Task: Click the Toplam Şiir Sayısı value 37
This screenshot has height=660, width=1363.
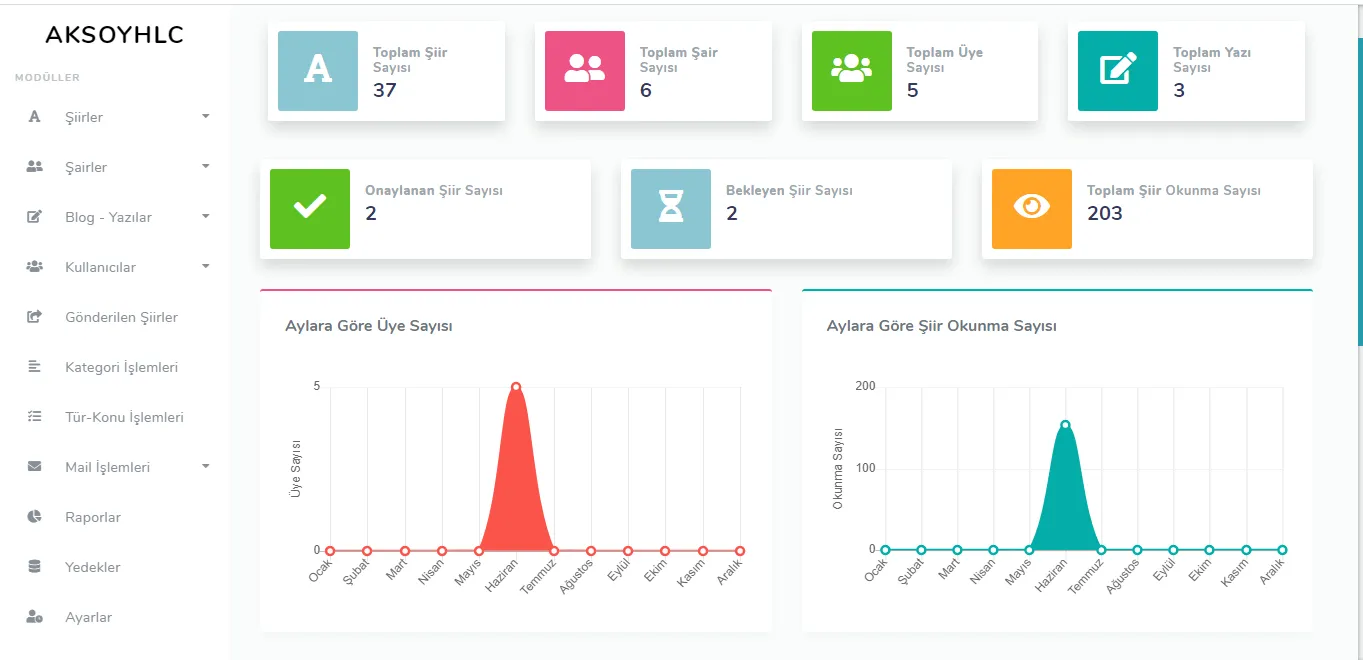Action: click(385, 90)
